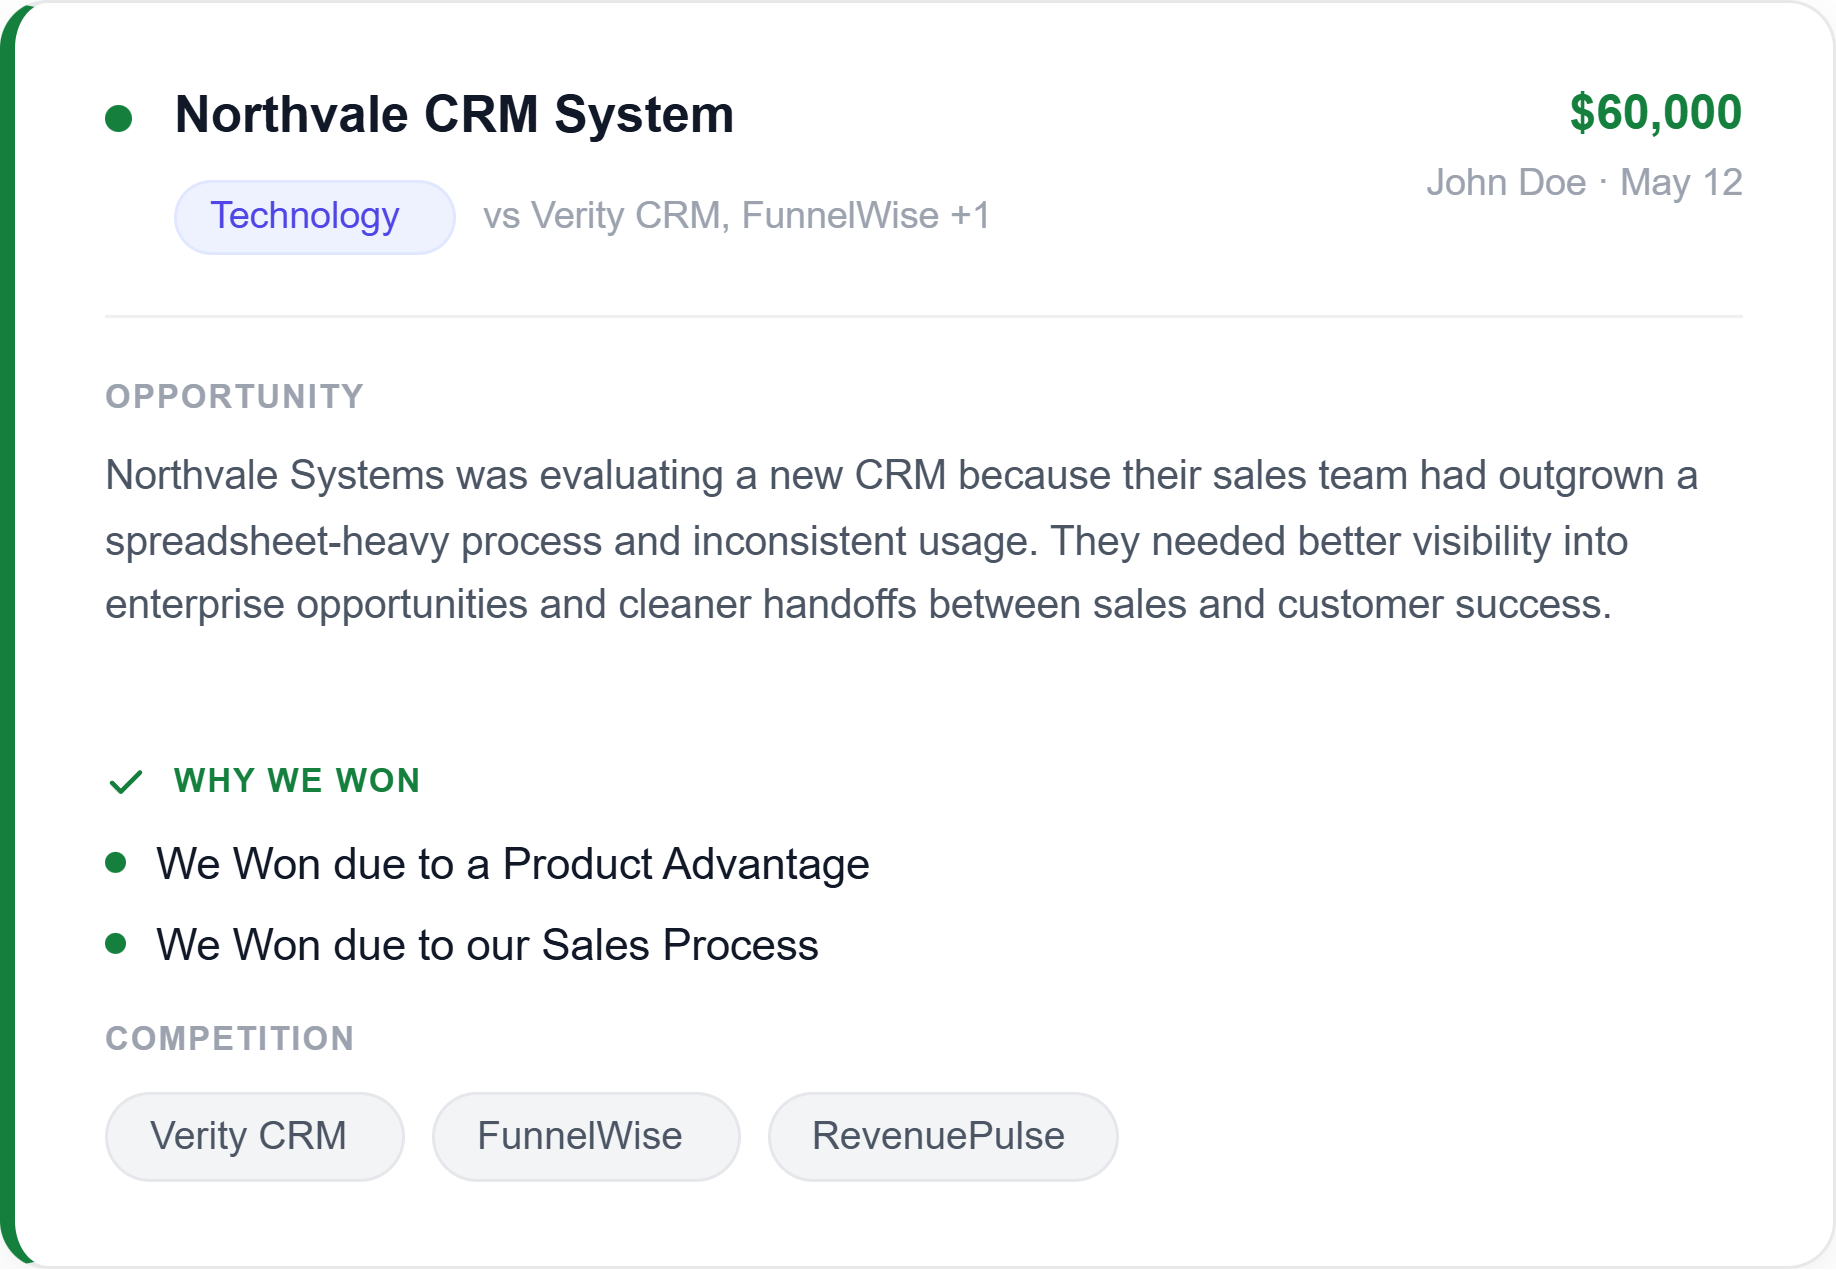This screenshot has height=1270, width=1836.
Task: Click the FunnelWise competitor chip
Action: point(586,1137)
